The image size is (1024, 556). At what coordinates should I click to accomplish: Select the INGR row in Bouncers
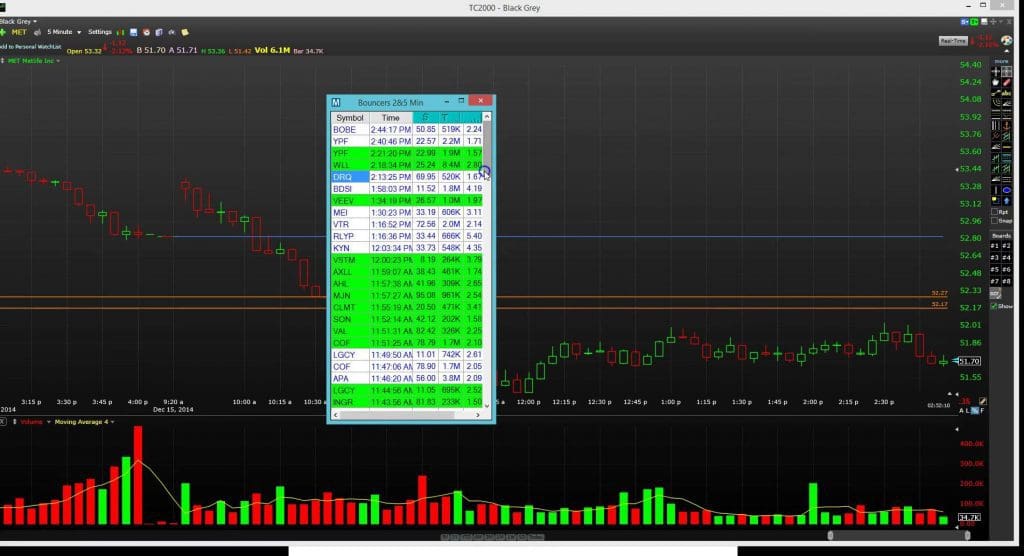click(407, 402)
